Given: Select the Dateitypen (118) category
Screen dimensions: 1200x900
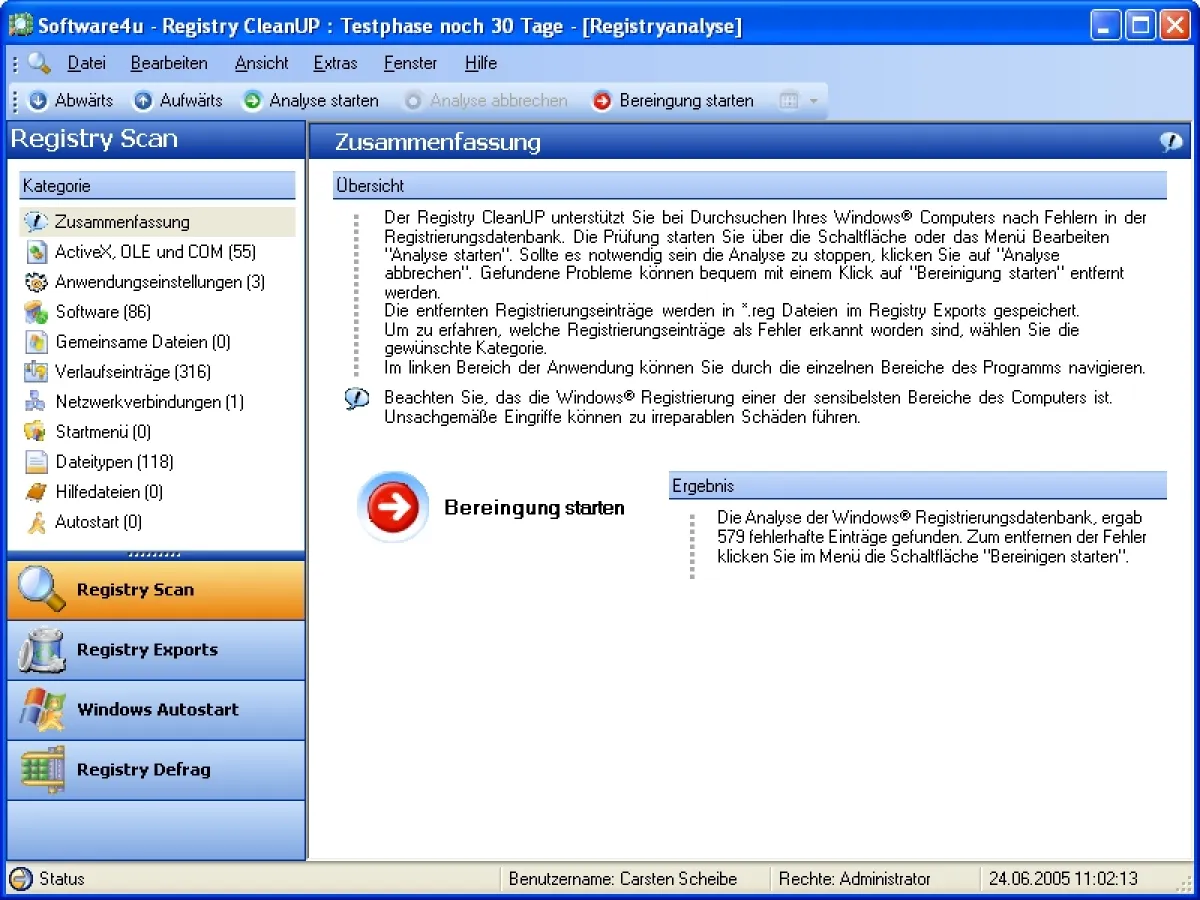Looking at the screenshot, I should [x=114, y=462].
